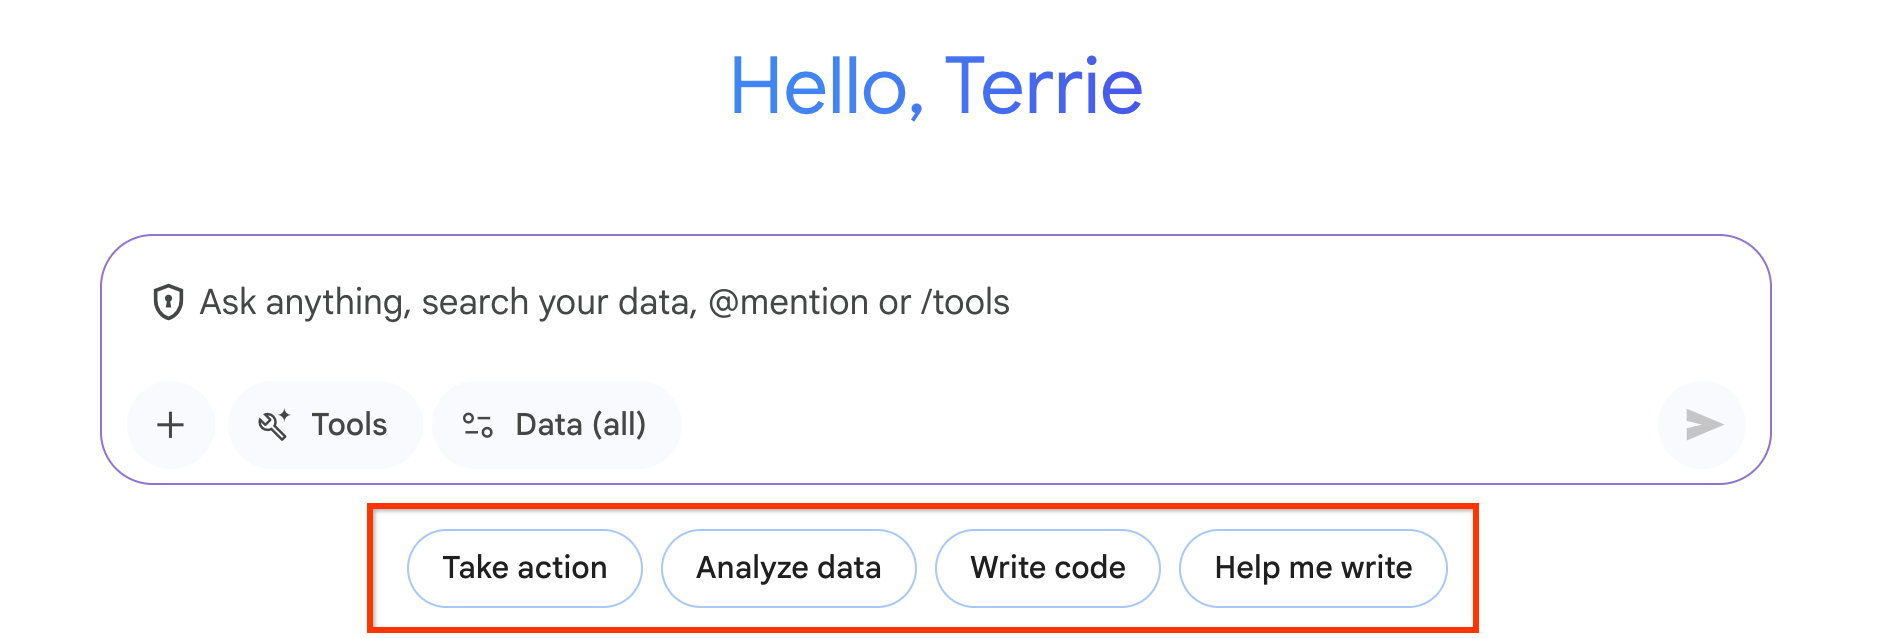This screenshot has height=638, width=1882.
Task: Click the 'search your data' placeholder text
Action: (x=558, y=302)
